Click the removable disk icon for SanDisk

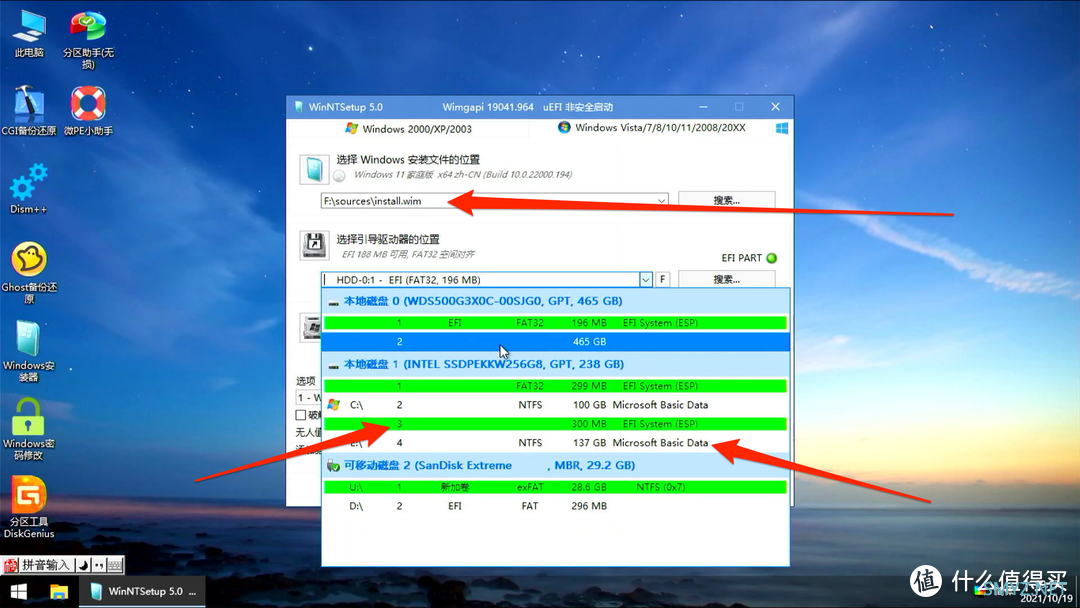point(333,466)
